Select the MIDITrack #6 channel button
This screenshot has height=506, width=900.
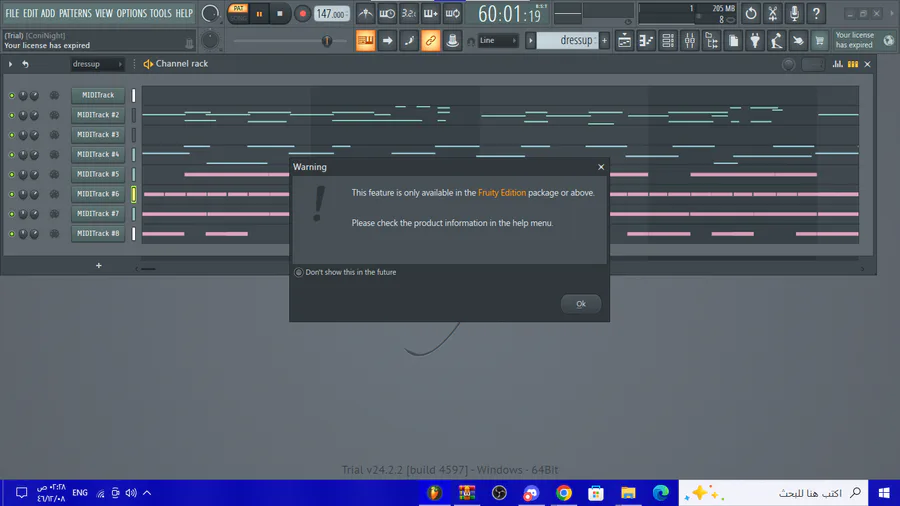point(98,194)
